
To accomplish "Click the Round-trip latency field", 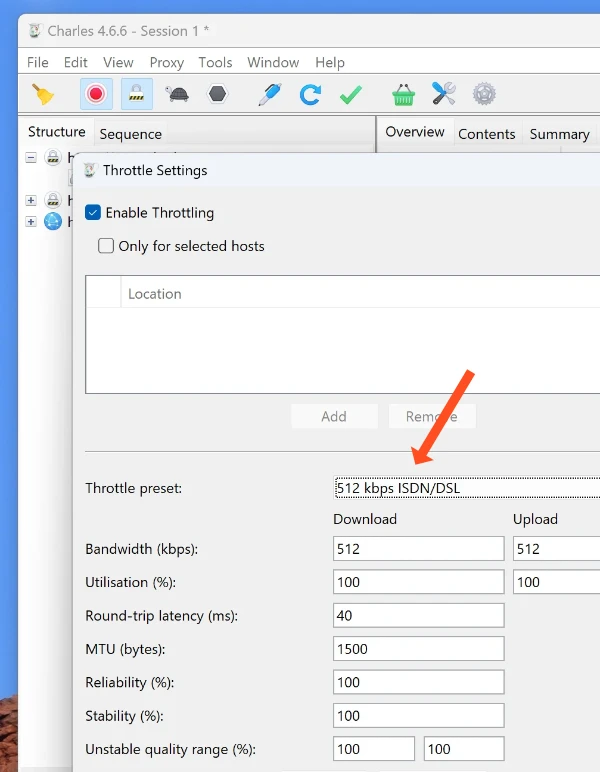I will tap(418, 615).
